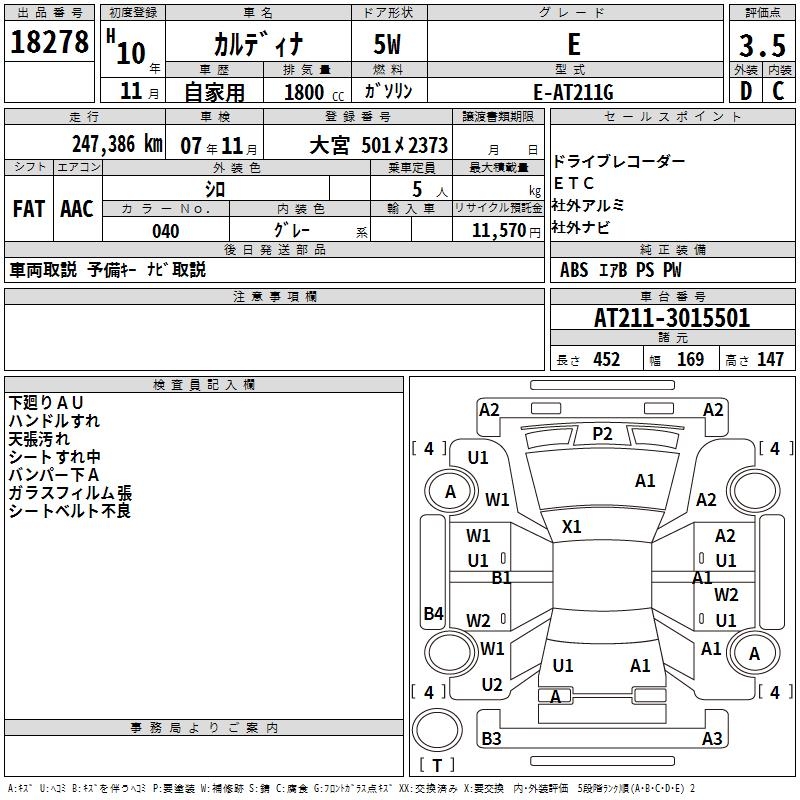Click sales point ETC
Viewport: 800px width, 800px height.
tap(573, 183)
